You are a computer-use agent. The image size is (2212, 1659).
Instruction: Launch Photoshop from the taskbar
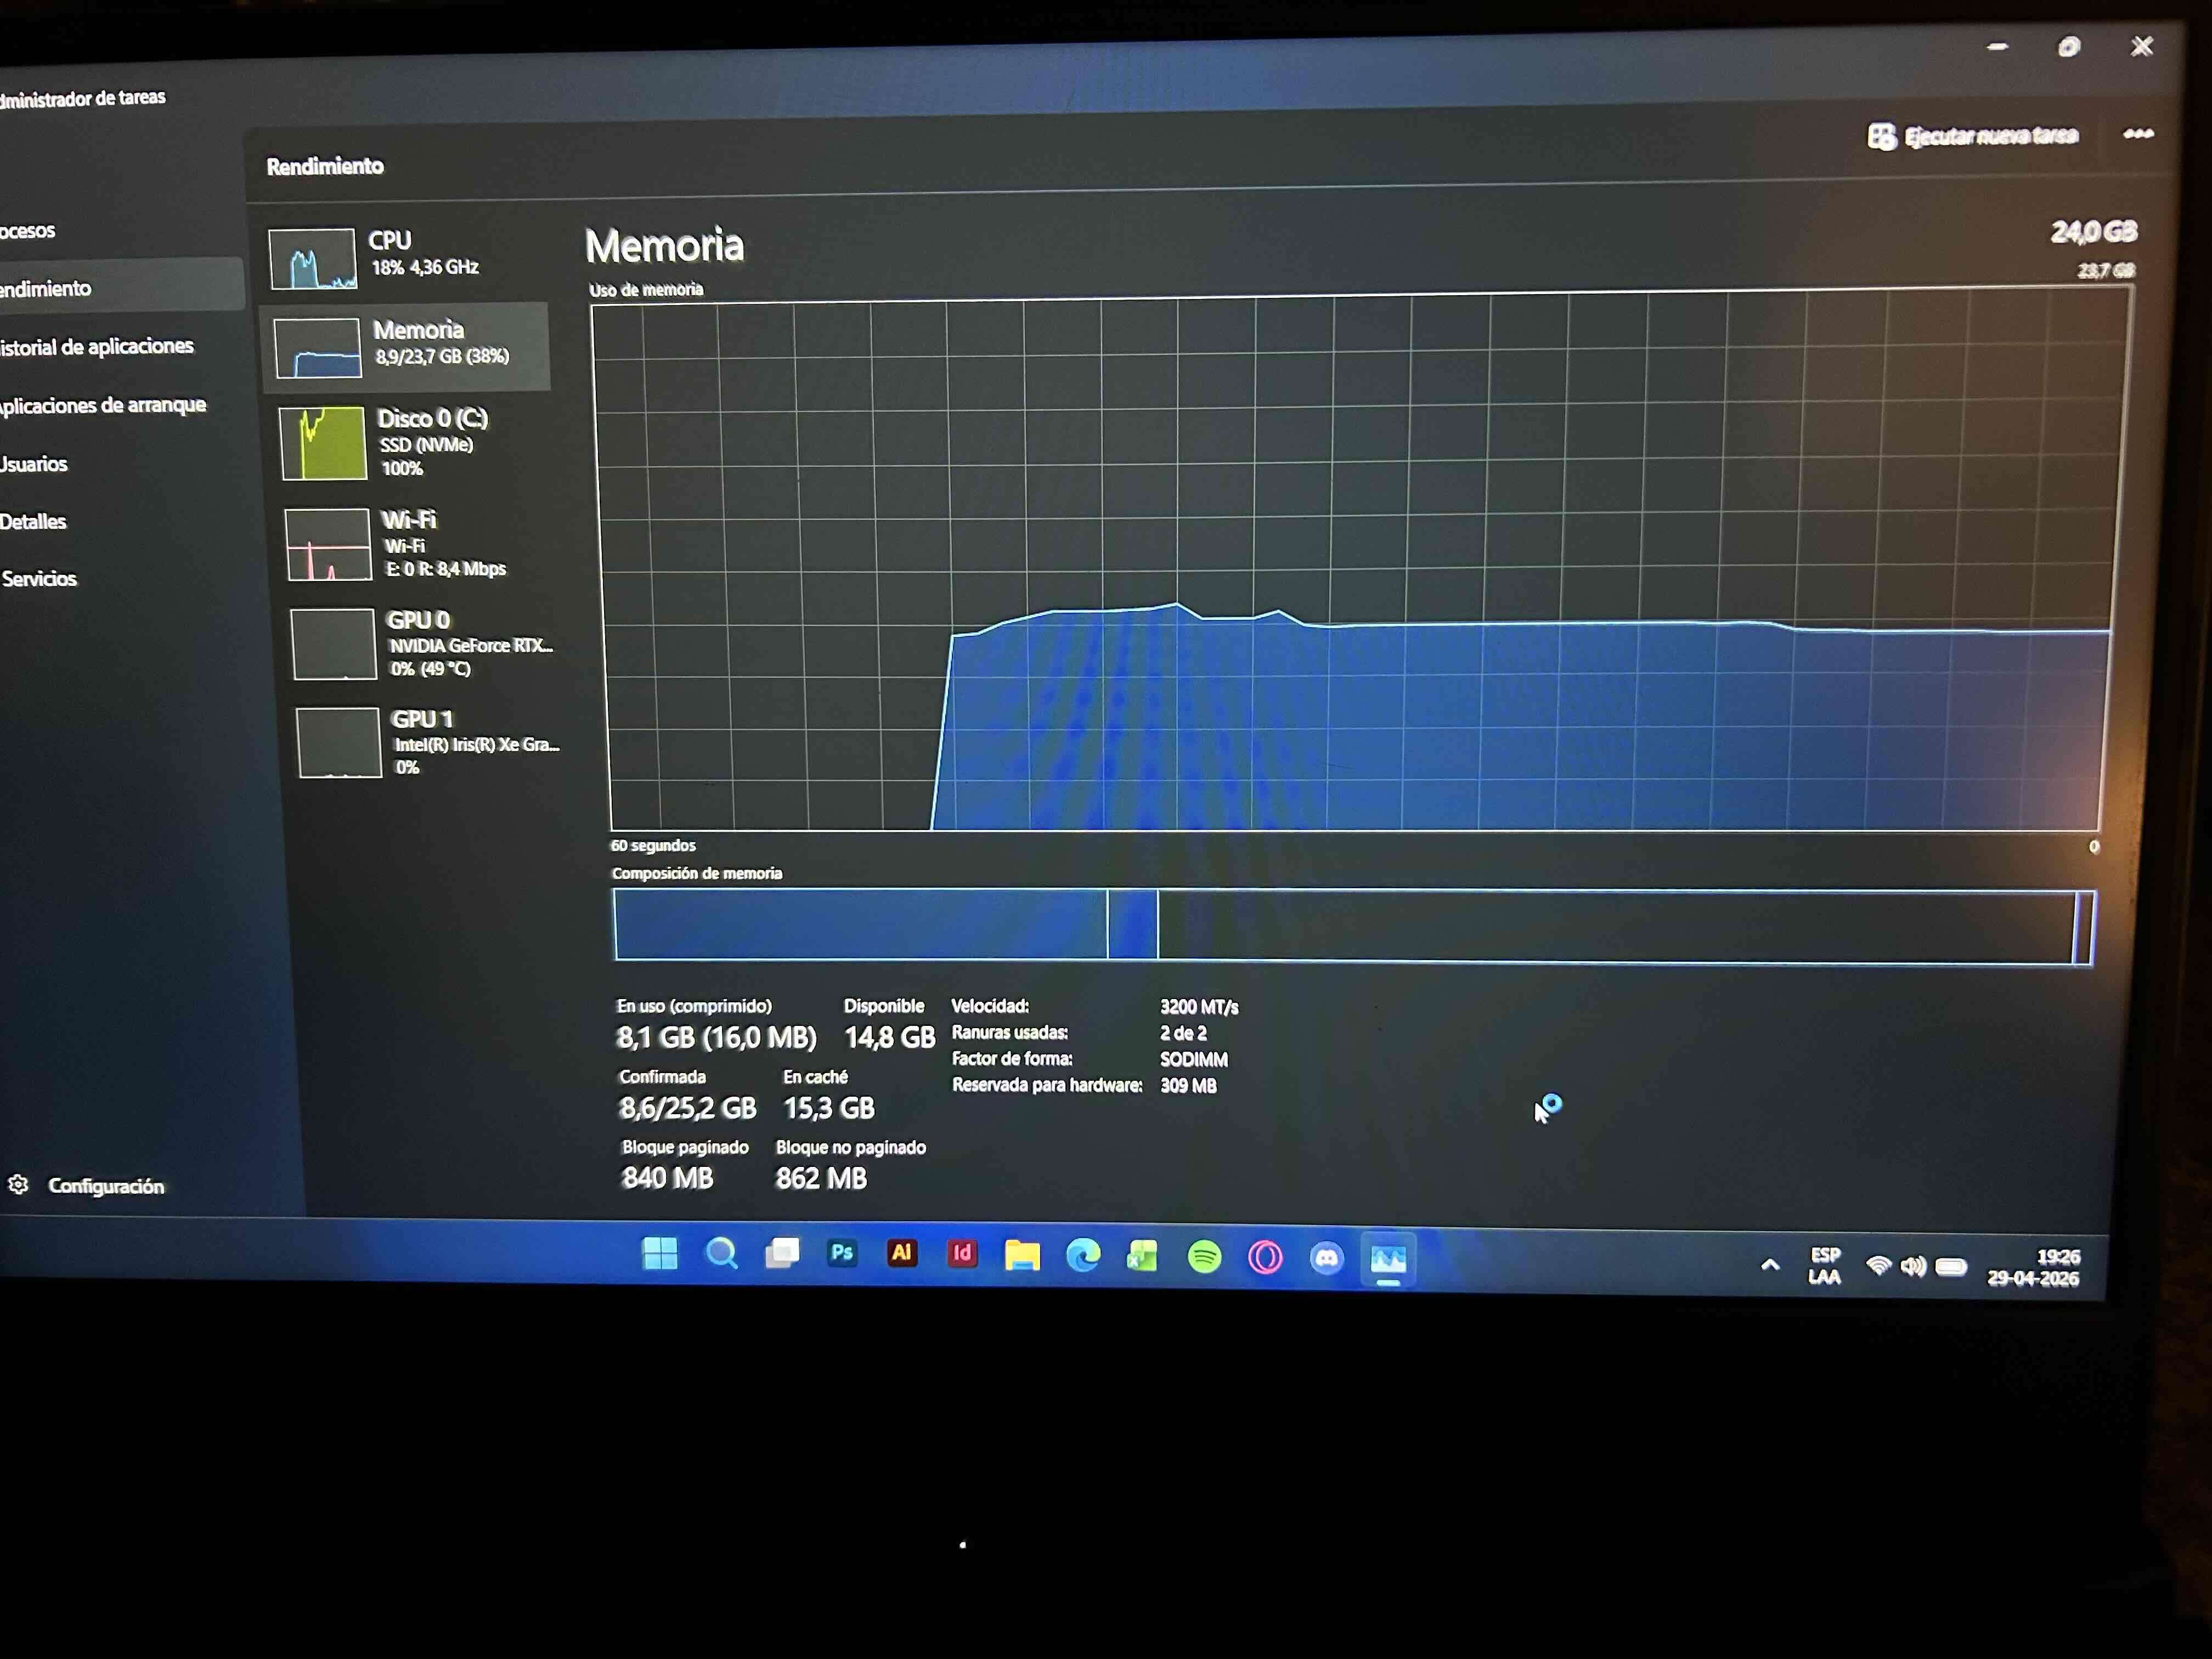(842, 1253)
